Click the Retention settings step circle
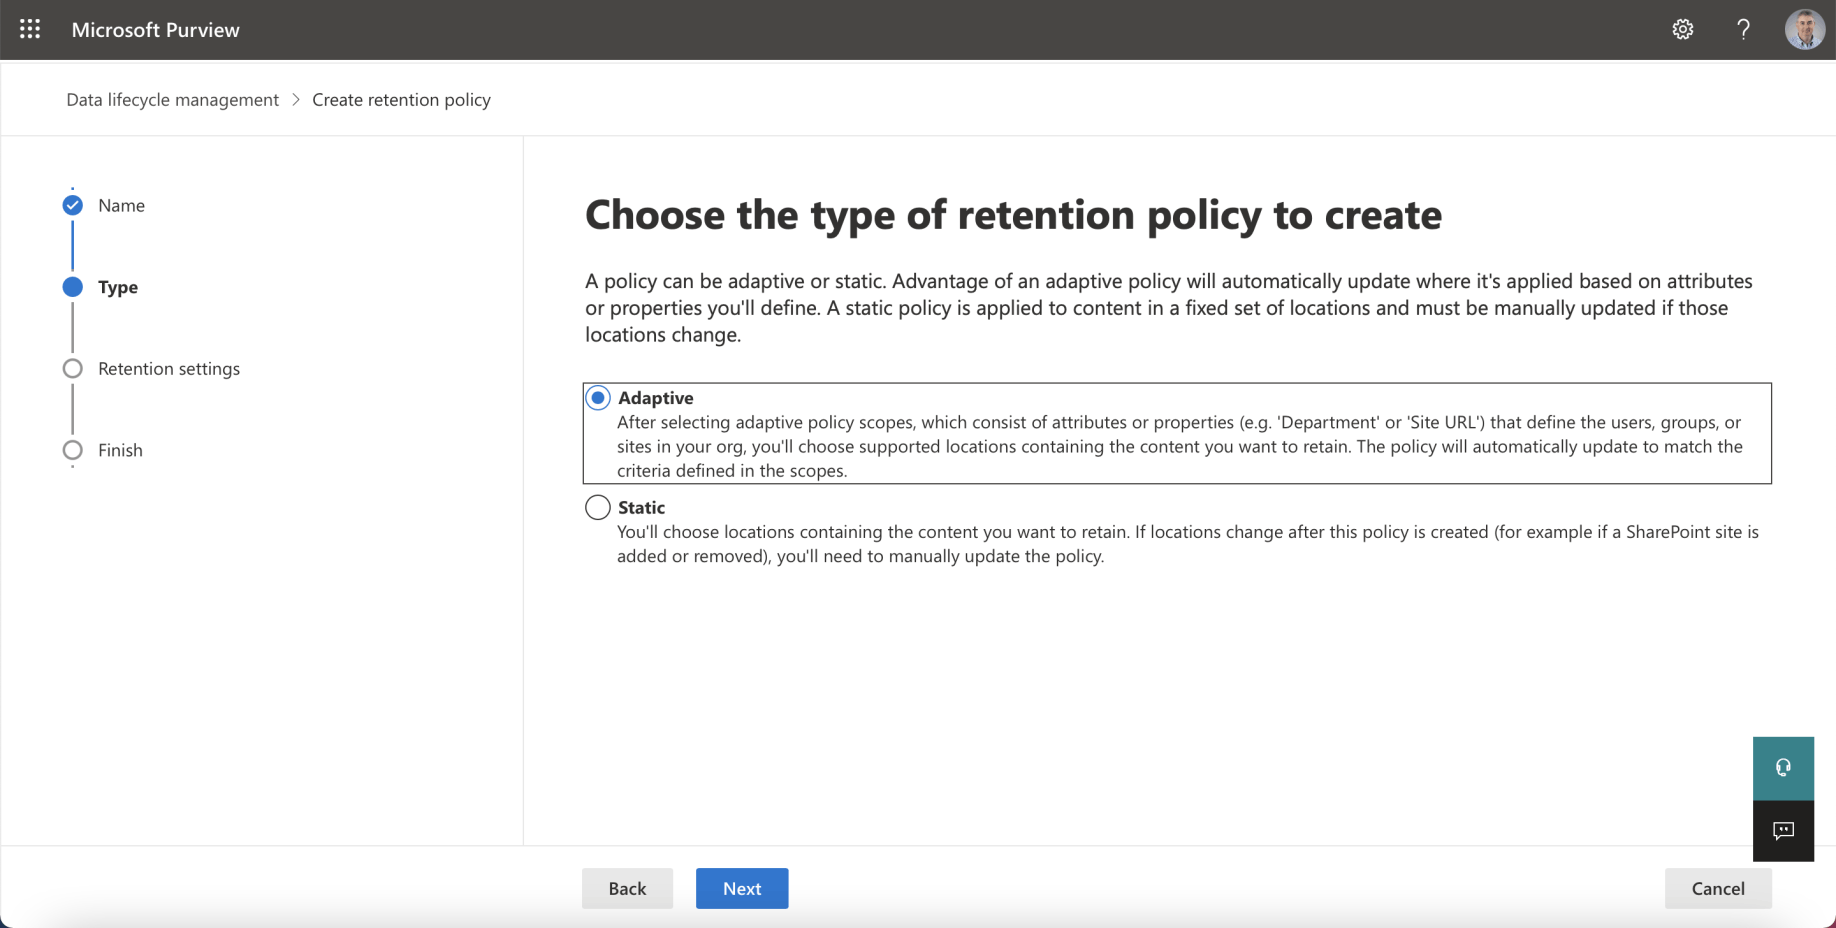 pos(73,369)
